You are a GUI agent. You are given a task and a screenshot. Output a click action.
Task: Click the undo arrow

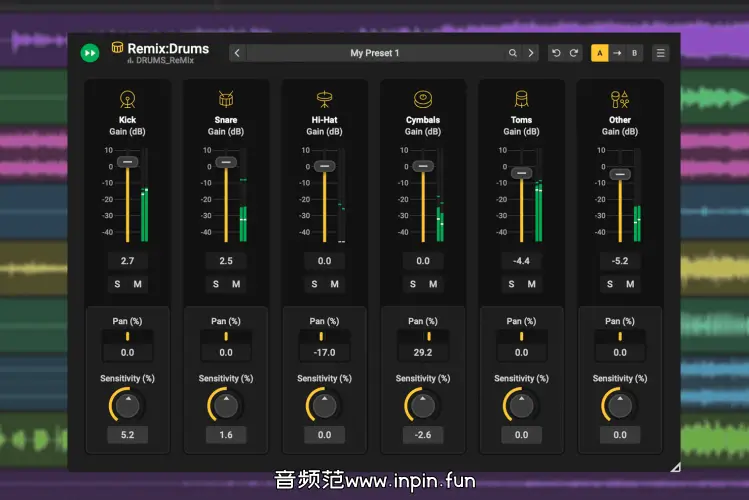pyautogui.click(x=556, y=53)
